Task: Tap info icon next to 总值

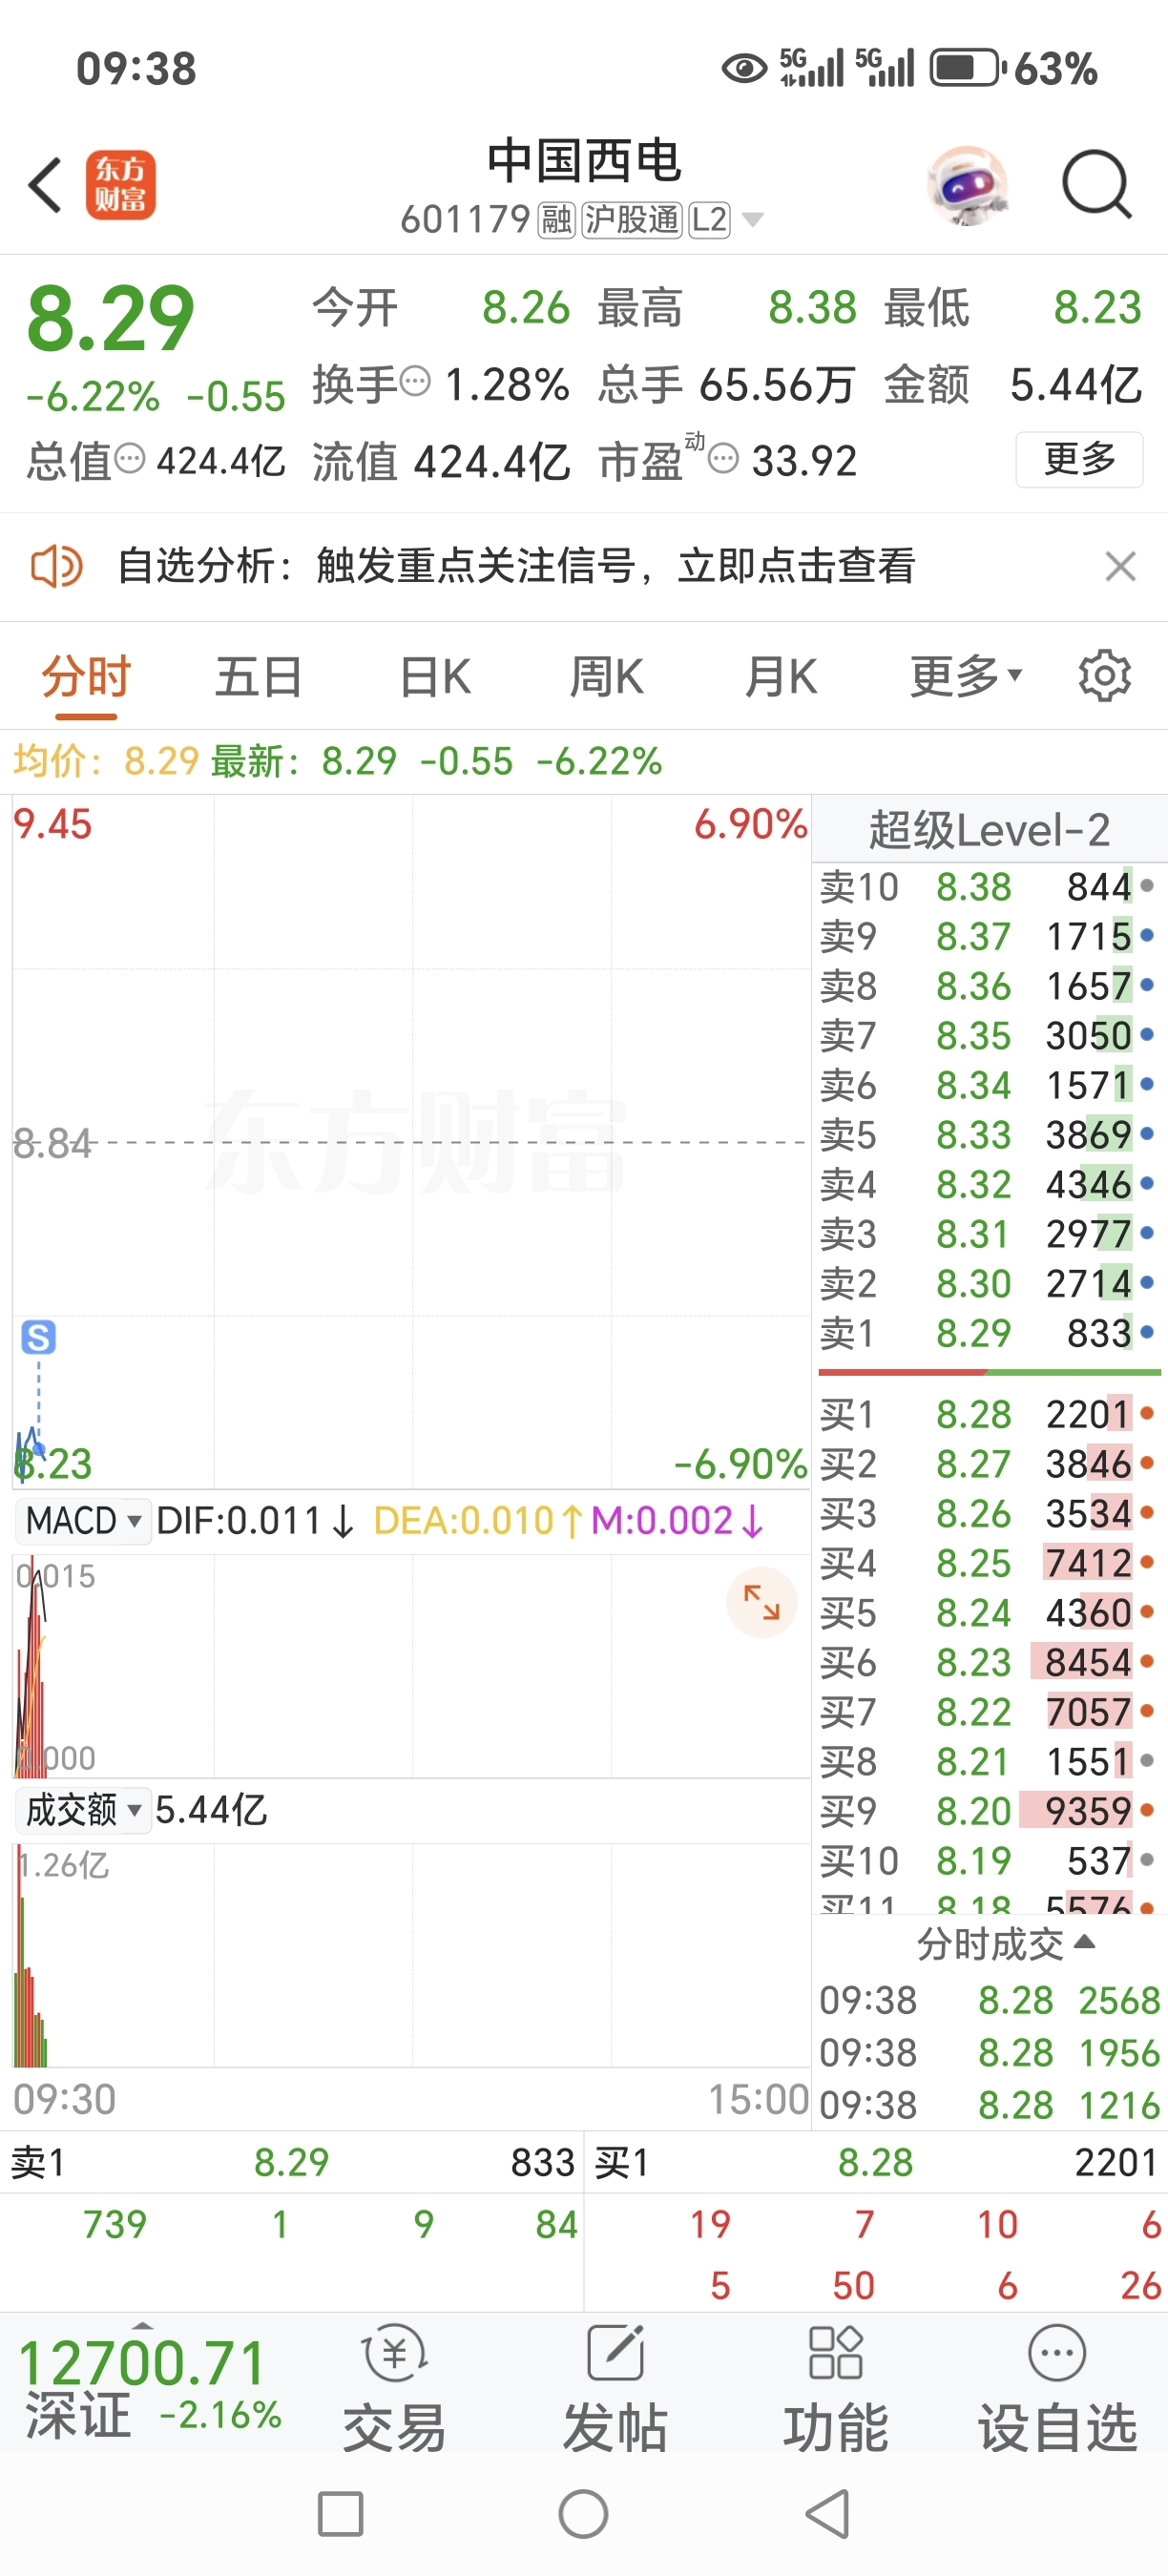Action: pyautogui.click(x=130, y=459)
